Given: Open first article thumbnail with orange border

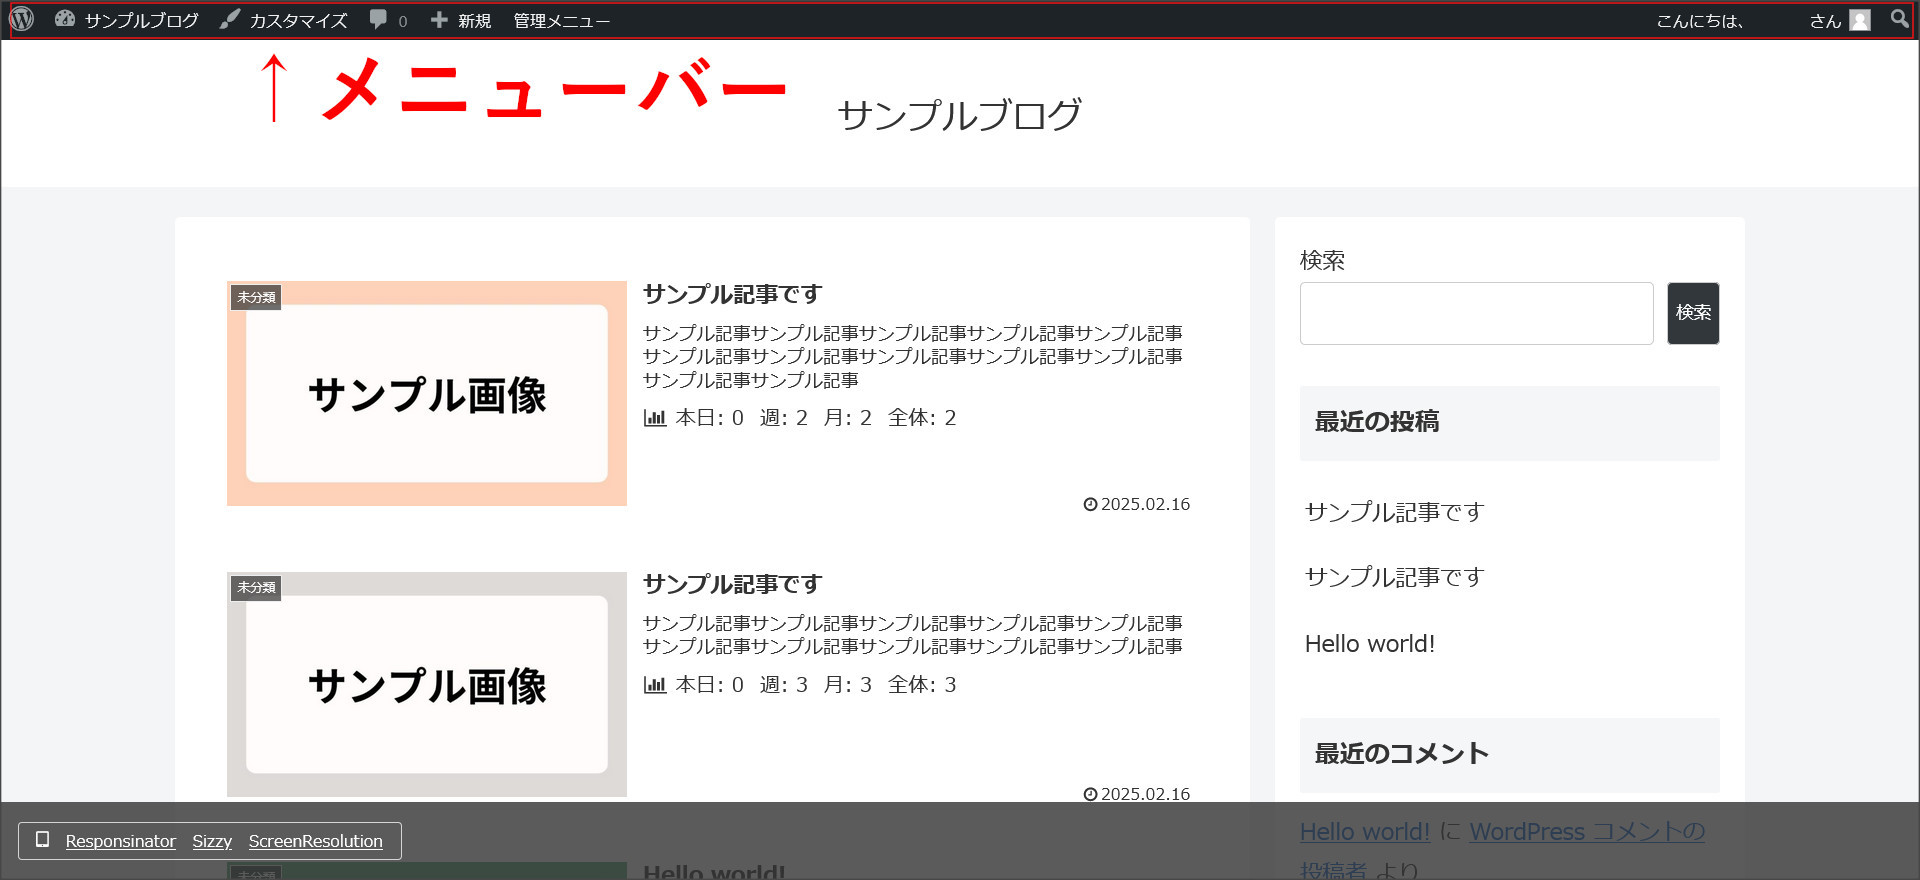Looking at the screenshot, I should [x=427, y=393].
